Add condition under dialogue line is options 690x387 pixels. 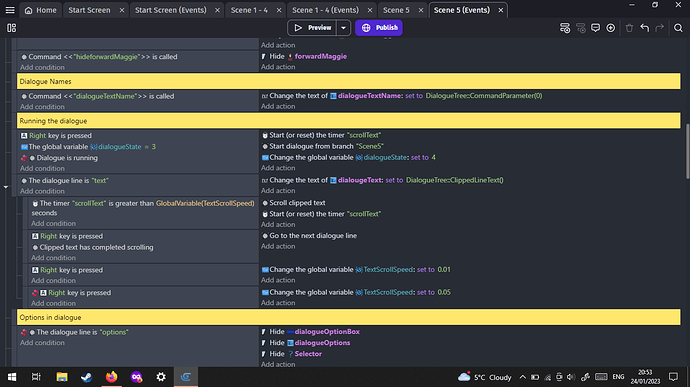coord(42,343)
